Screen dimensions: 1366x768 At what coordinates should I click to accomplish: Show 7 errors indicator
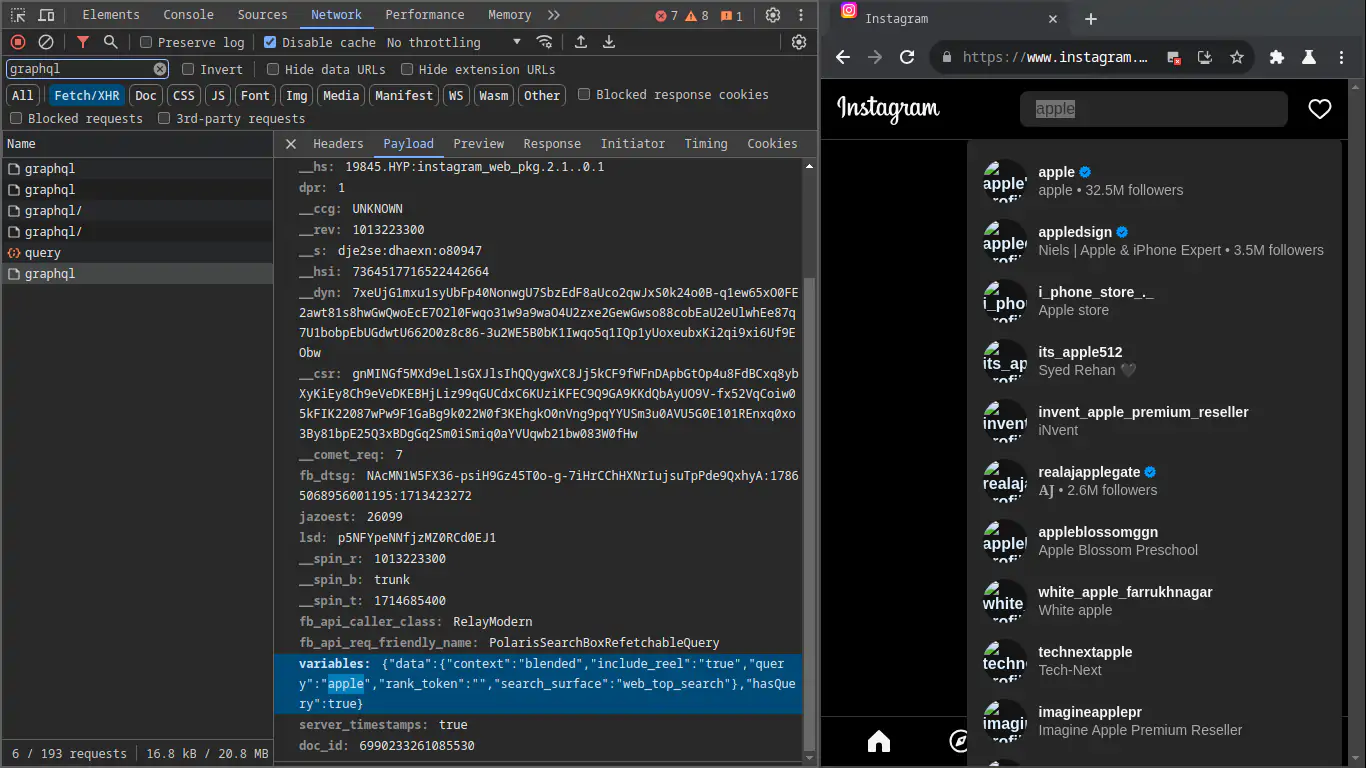(x=666, y=16)
